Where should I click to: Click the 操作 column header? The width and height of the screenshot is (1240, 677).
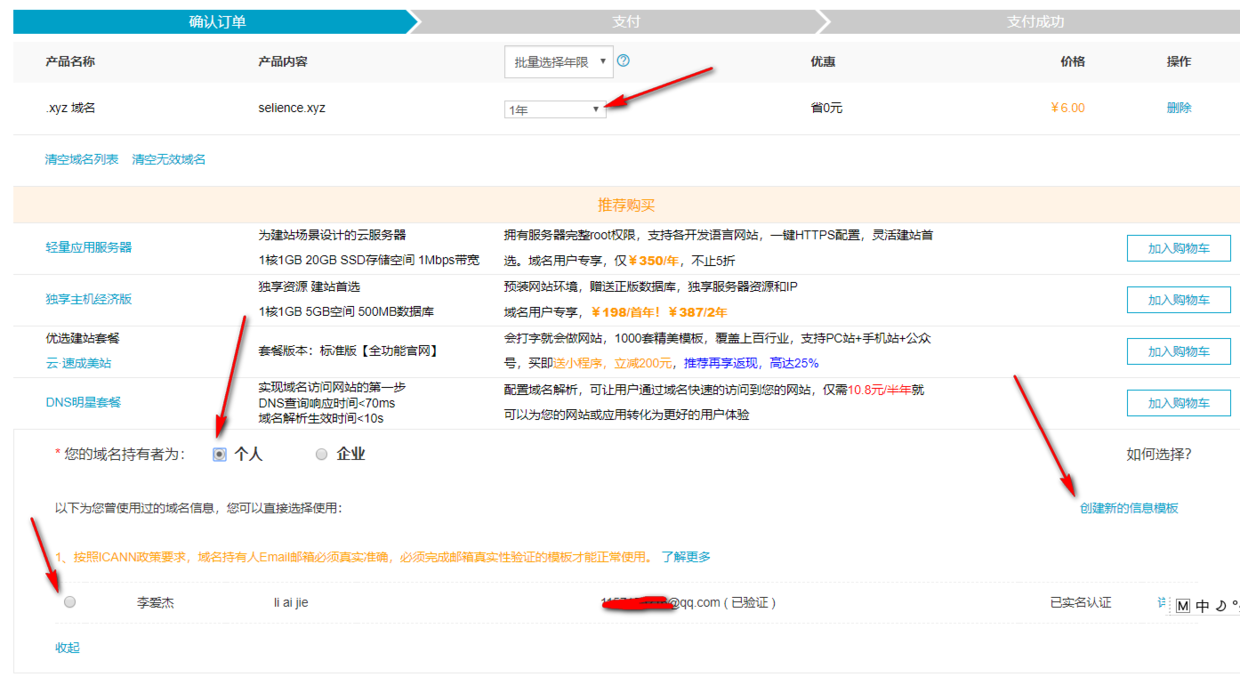point(1179,62)
